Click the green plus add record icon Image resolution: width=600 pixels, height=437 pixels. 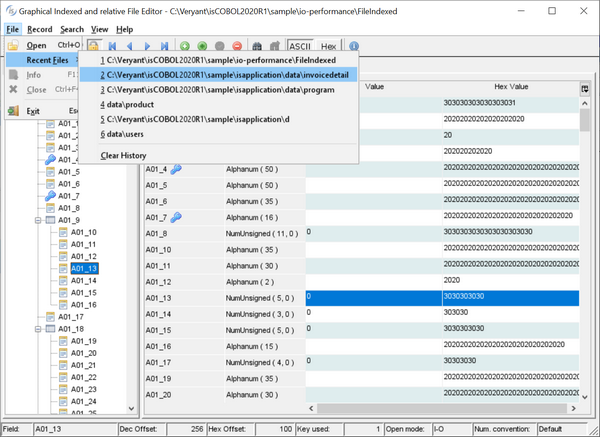185,46
